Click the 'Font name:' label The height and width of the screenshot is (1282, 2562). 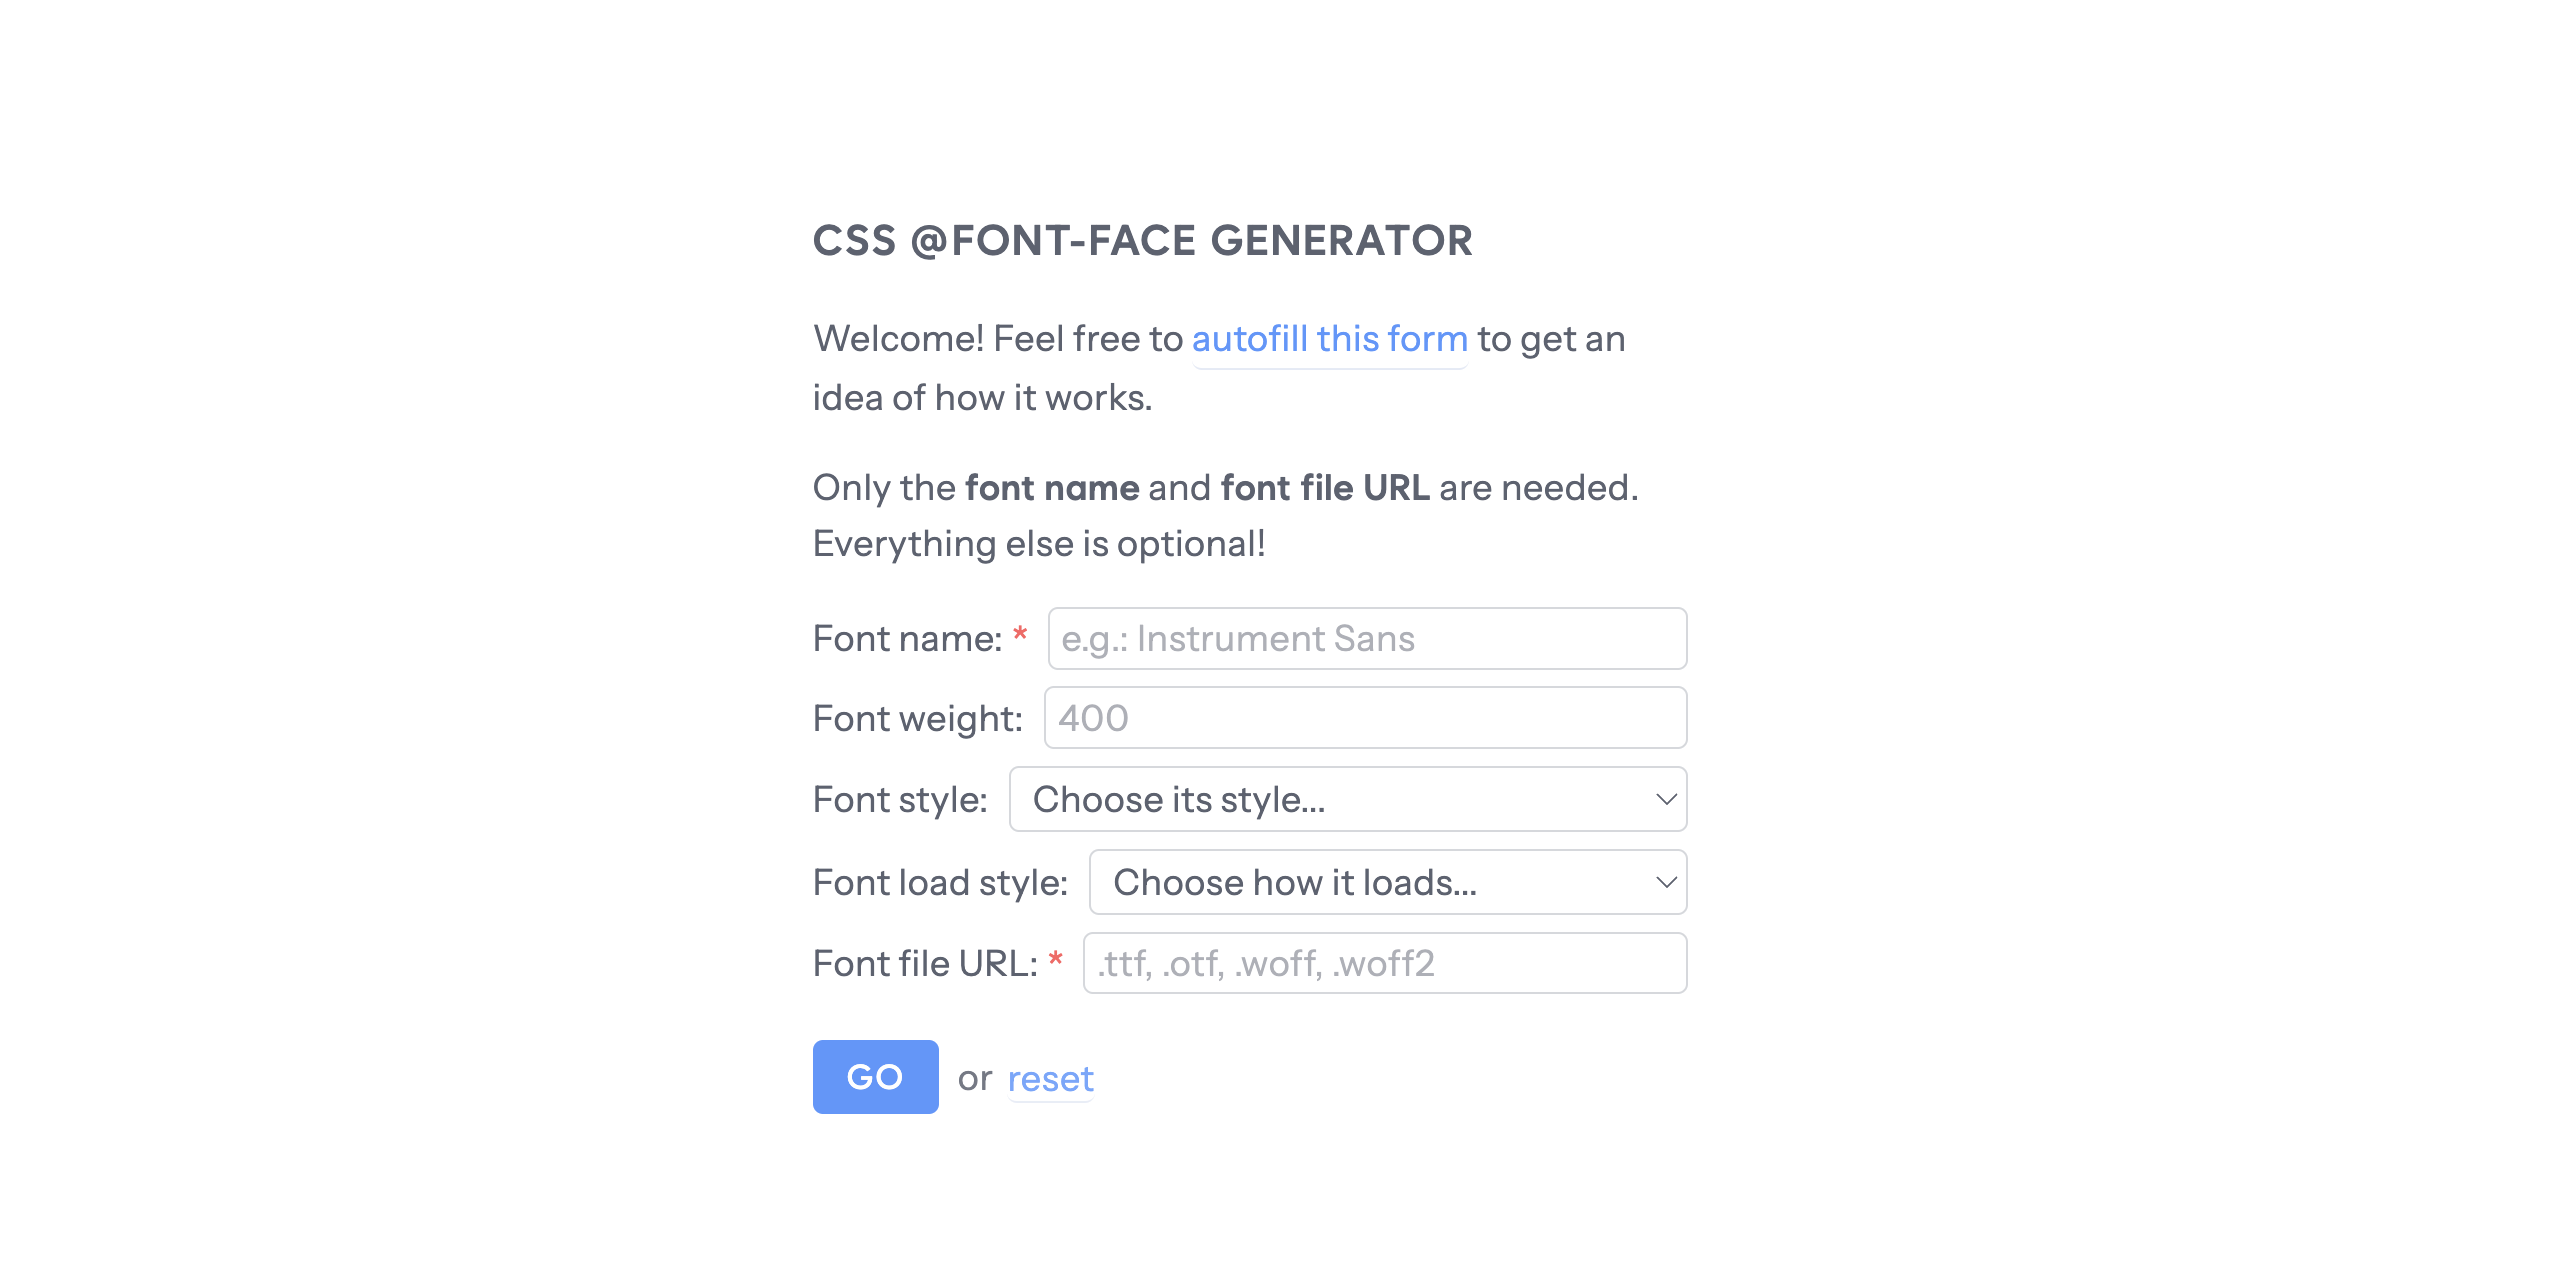pyautogui.click(x=907, y=639)
